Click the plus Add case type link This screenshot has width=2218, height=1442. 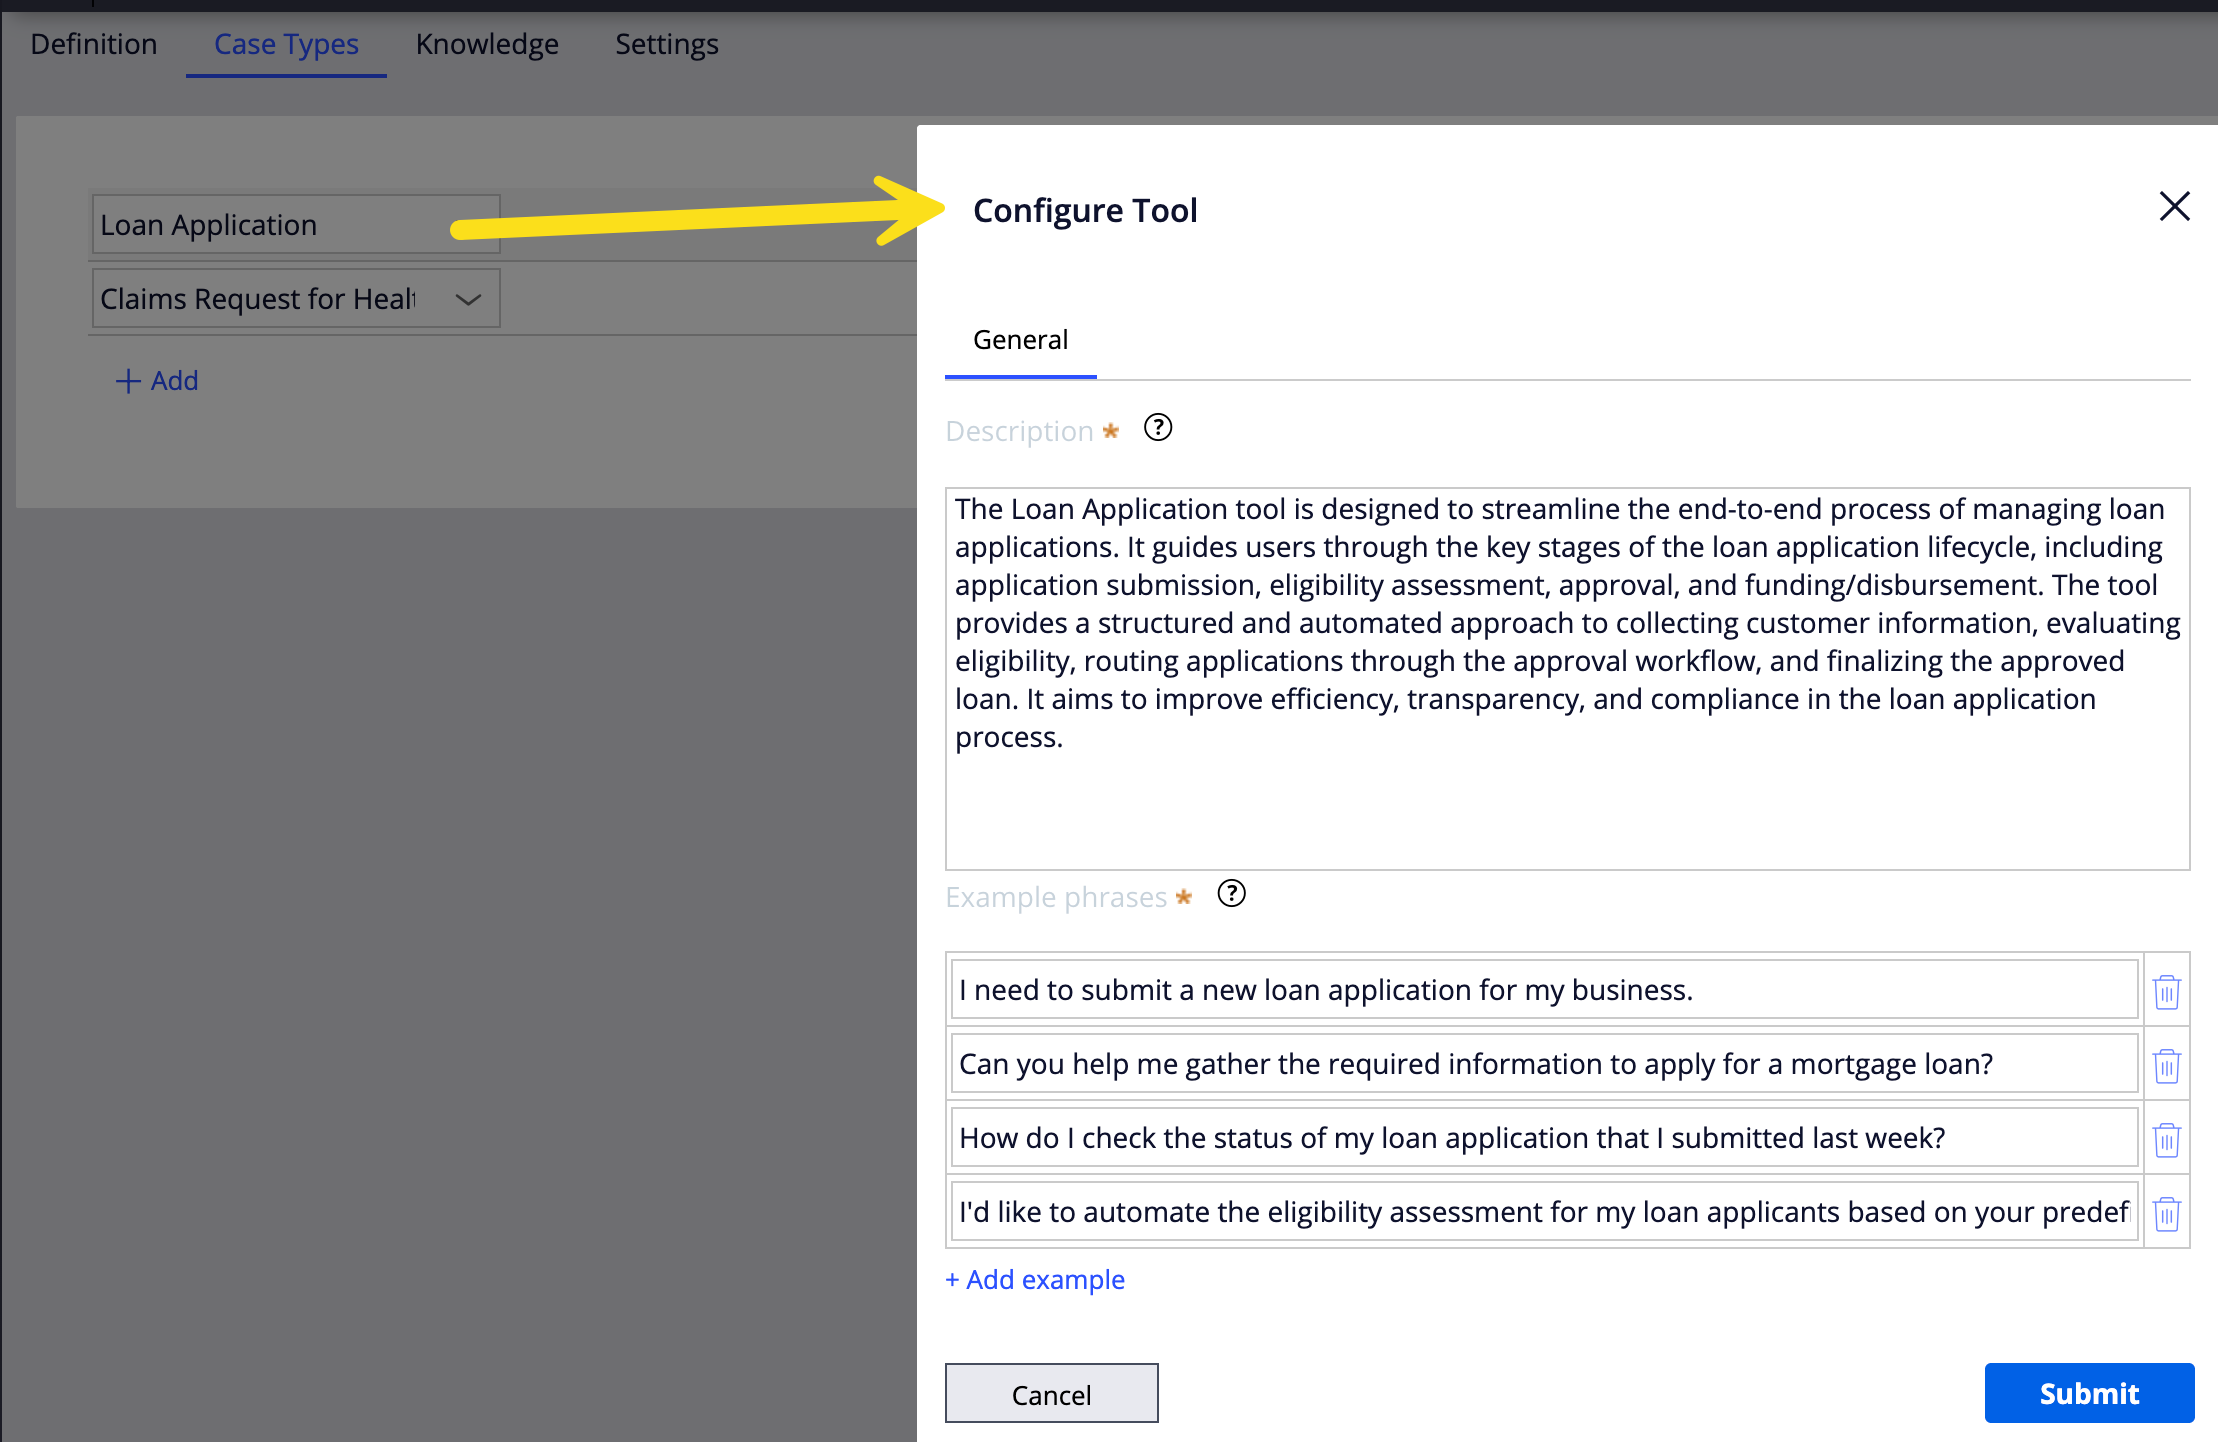(157, 381)
